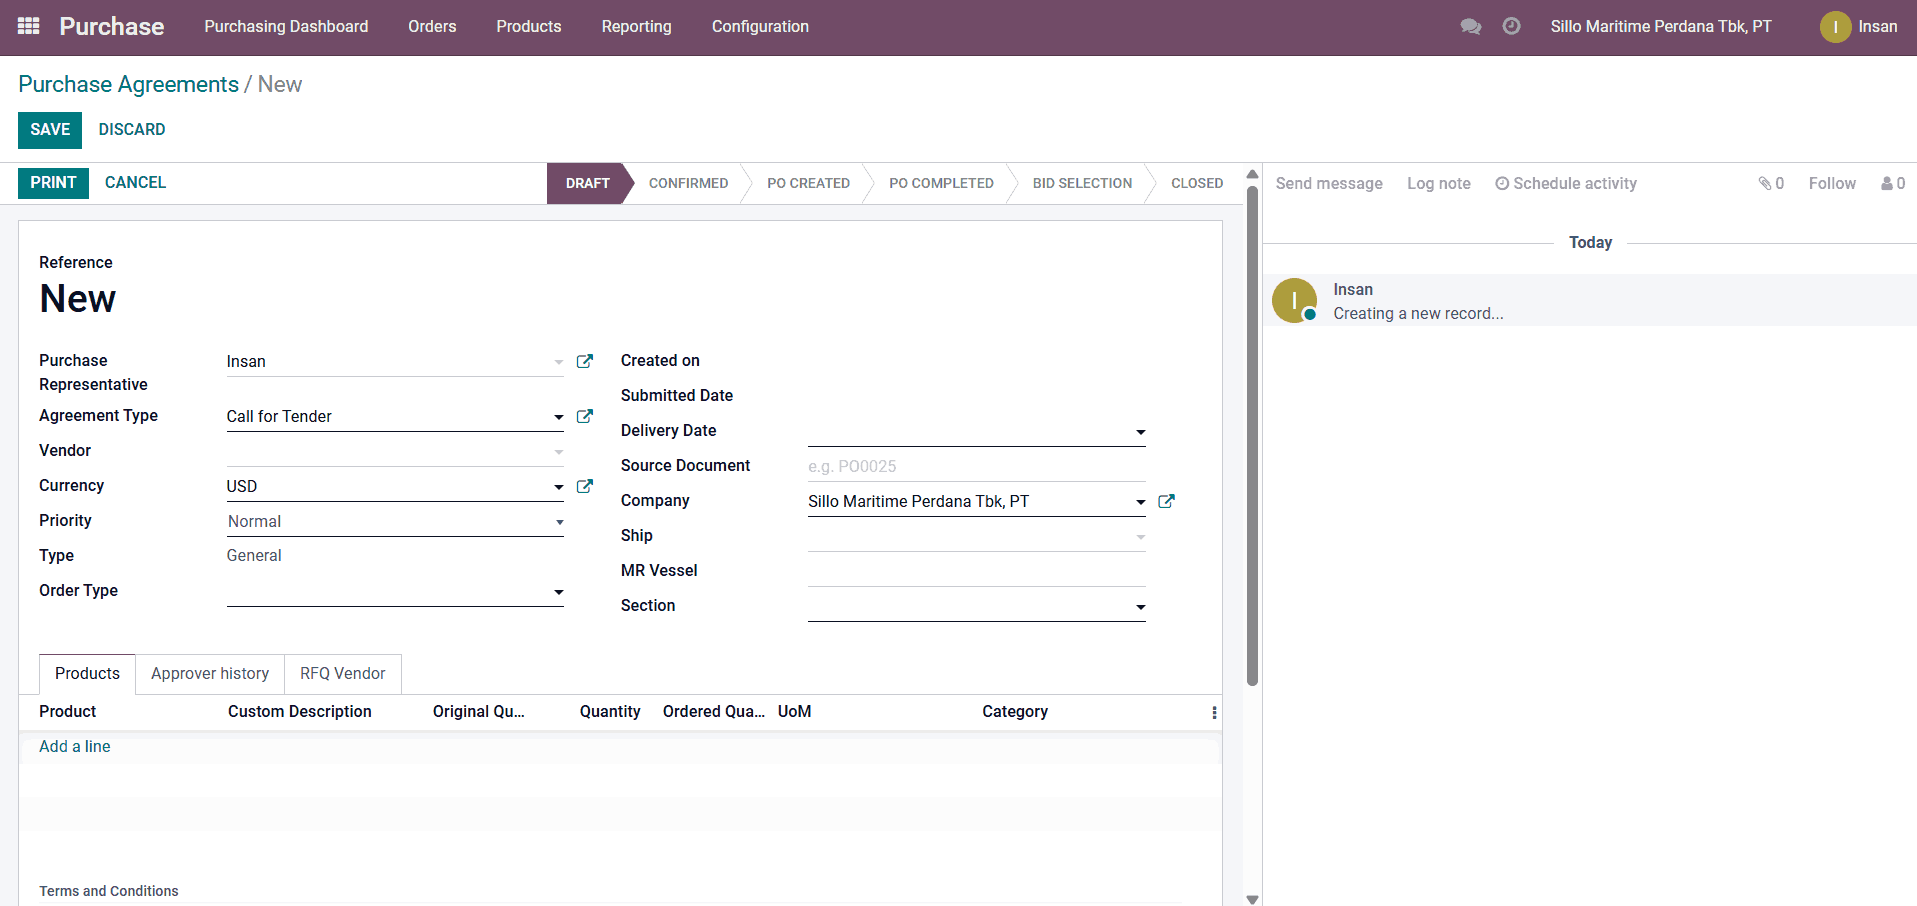1917x906 pixels.
Task: Click the SAVE button
Action: point(50,130)
